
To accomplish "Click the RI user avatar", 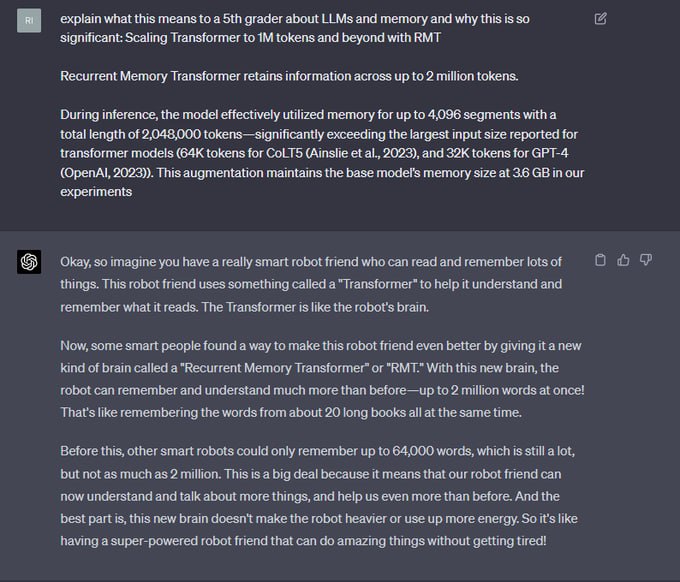I will click(29, 20).
